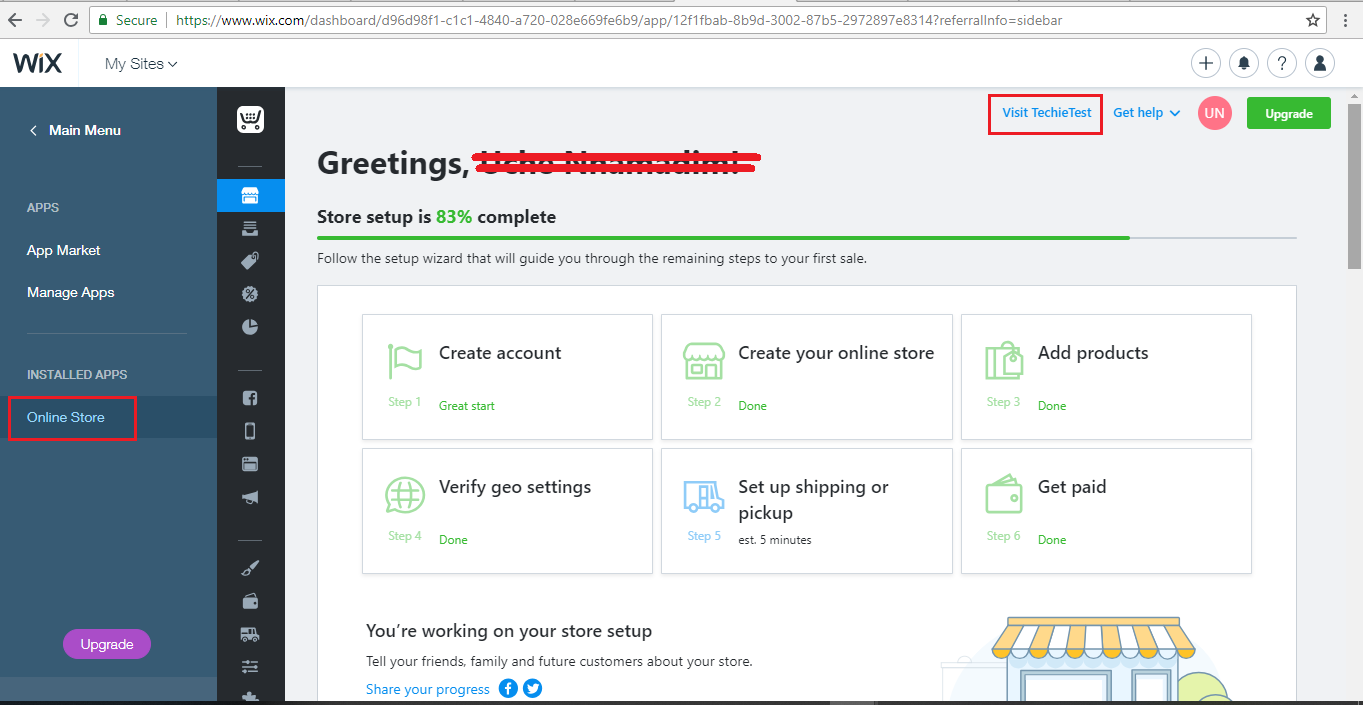
Task: Open the paintbrush design icon
Action: point(250,568)
